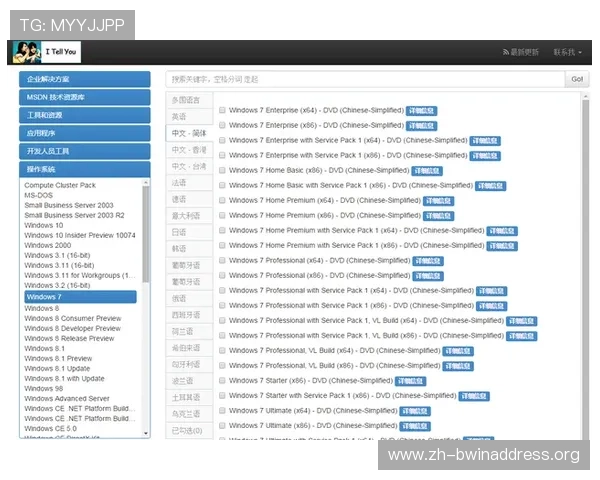The image size is (600, 480).
Task: Select Small Business Server 2003 R2
Action: pyautogui.click(x=74, y=215)
